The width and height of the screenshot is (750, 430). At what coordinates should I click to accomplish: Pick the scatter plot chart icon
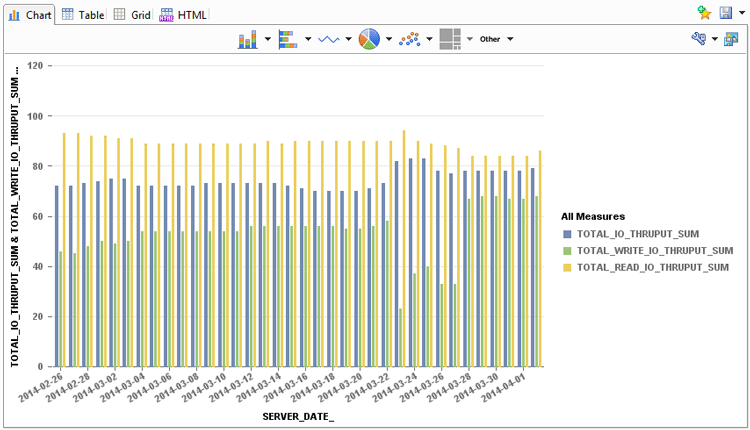click(x=409, y=39)
